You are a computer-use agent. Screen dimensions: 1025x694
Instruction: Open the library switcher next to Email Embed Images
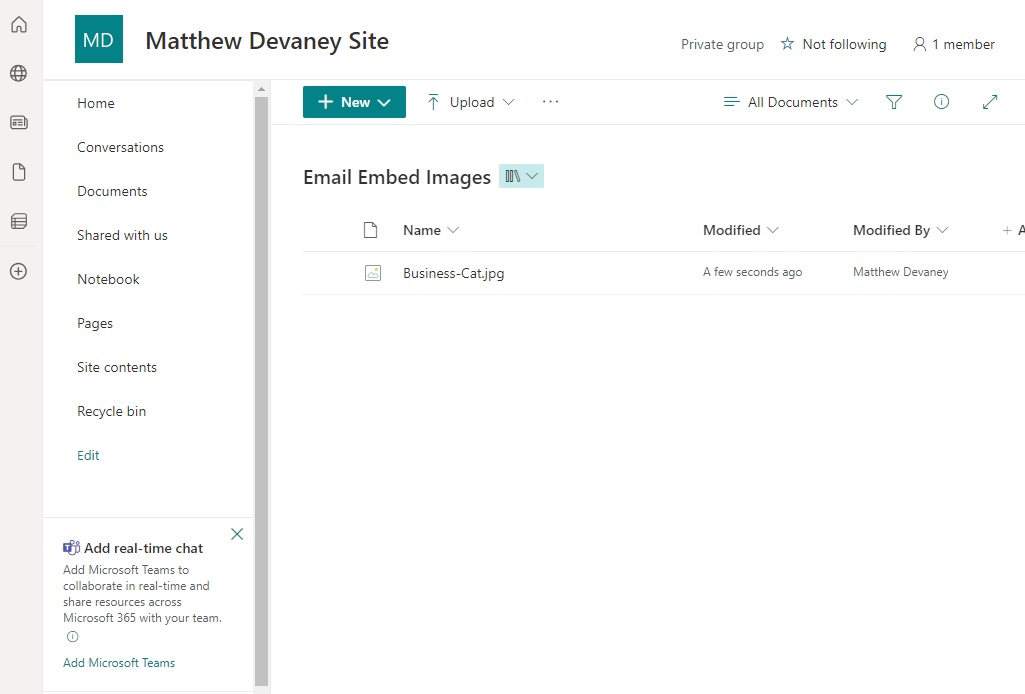[521, 176]
